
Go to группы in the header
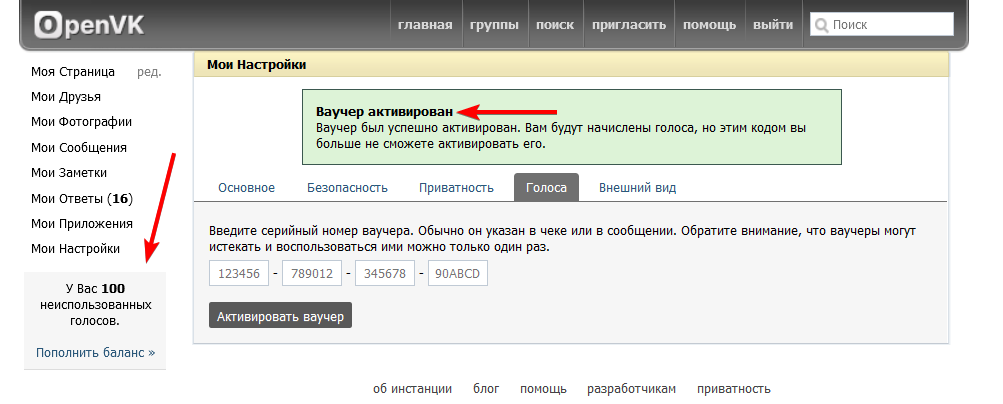[494, 25]
